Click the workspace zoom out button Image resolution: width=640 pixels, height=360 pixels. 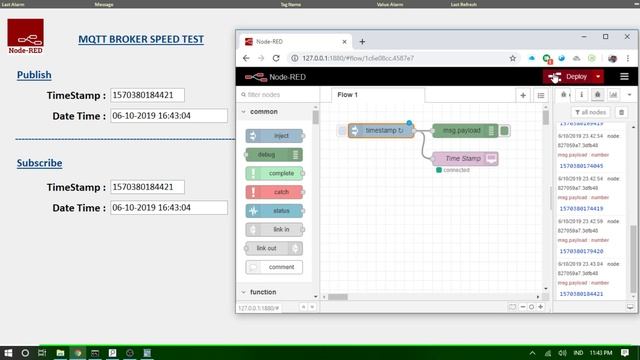click(x=523, y=307)
